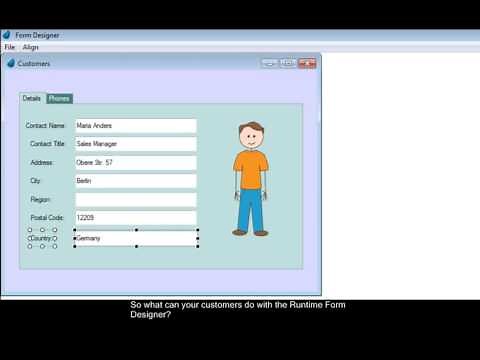Click the Contact Name label
Screen dimensions: 480x360
point(45,126)
